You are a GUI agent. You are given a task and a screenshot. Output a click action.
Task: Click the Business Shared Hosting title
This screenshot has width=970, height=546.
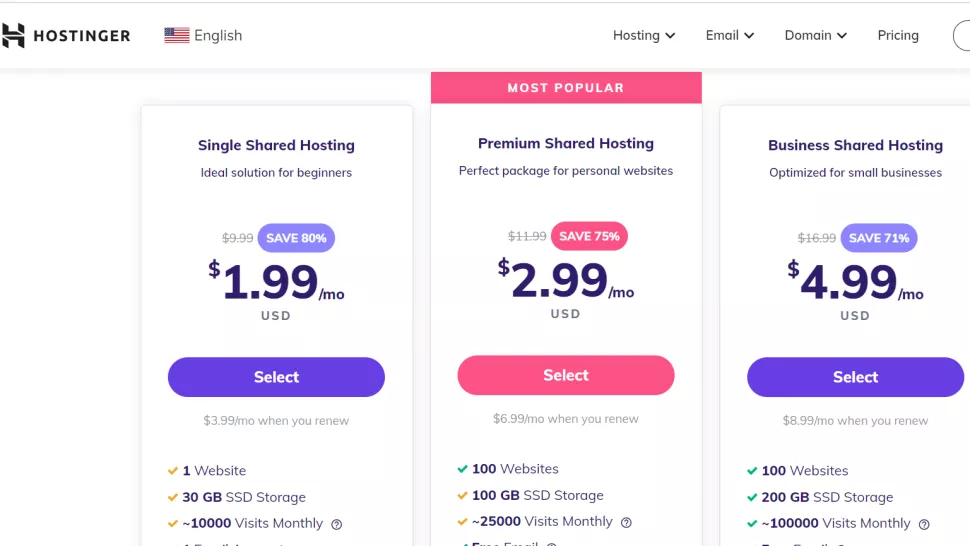tap(856, 145)
